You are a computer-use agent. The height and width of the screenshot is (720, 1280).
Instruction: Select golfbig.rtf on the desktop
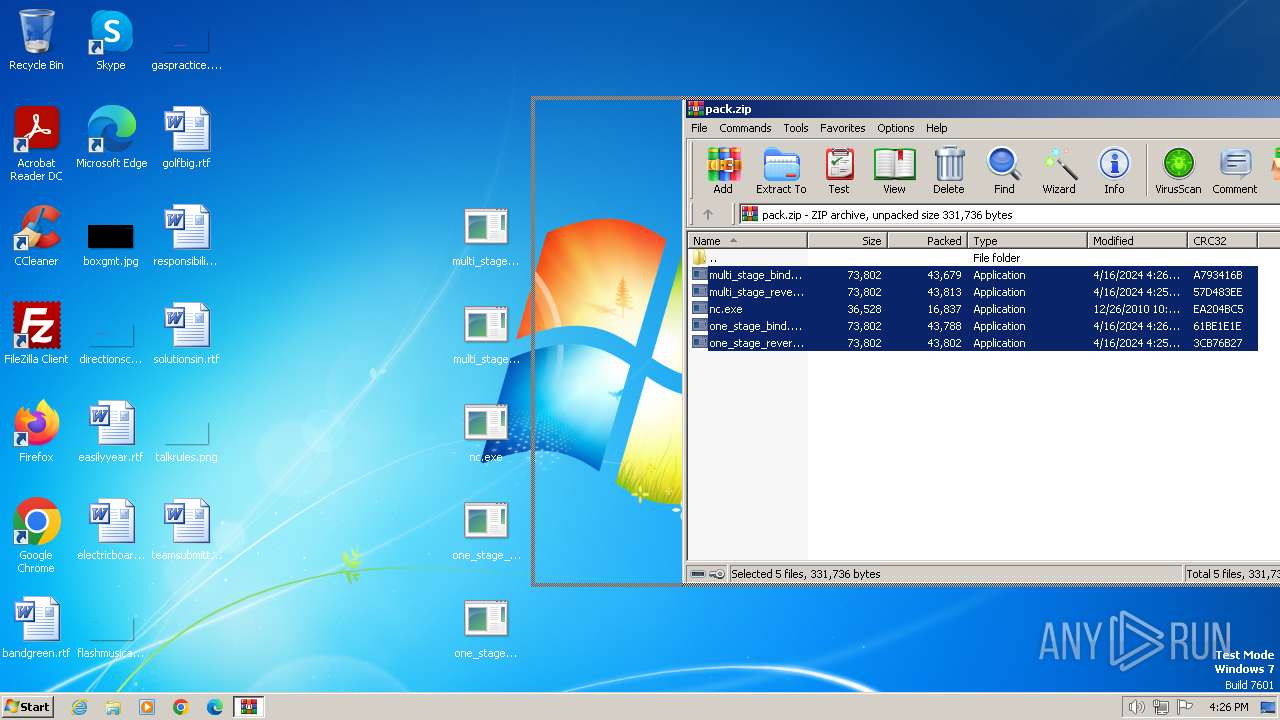coord(186,138)
